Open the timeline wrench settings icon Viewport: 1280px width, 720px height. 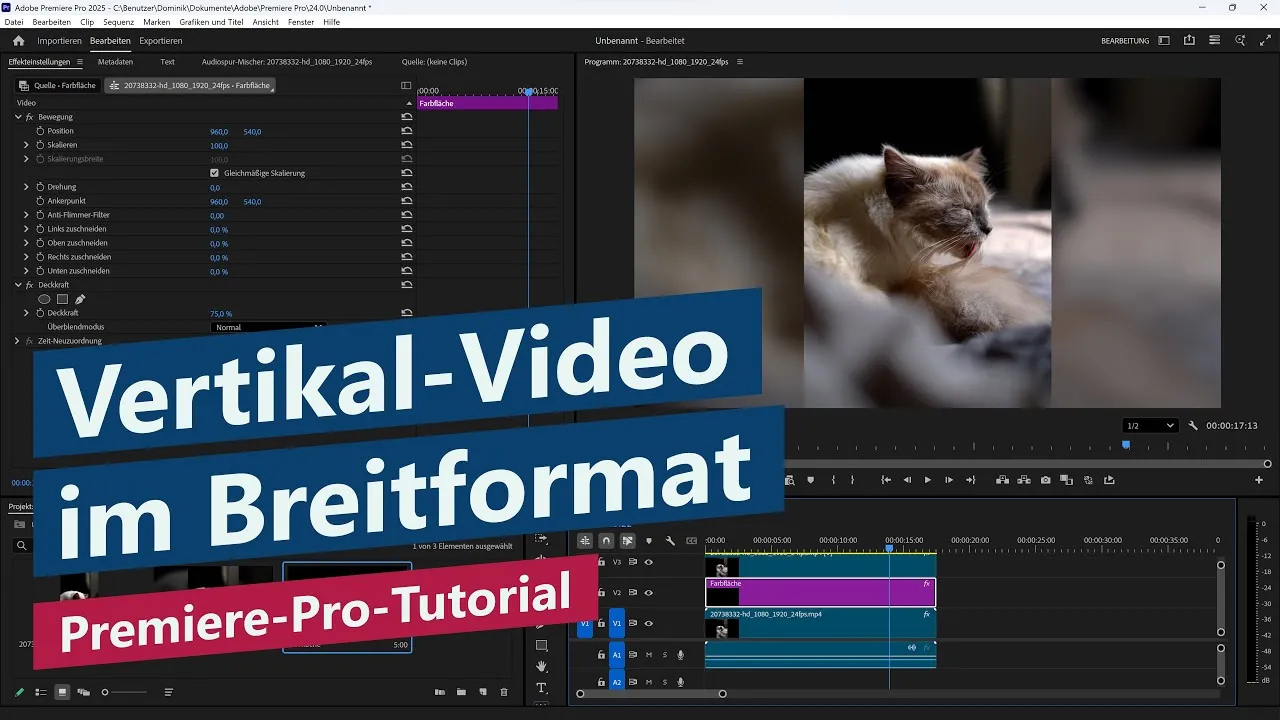pyautogui.click(x=670, y=540)
